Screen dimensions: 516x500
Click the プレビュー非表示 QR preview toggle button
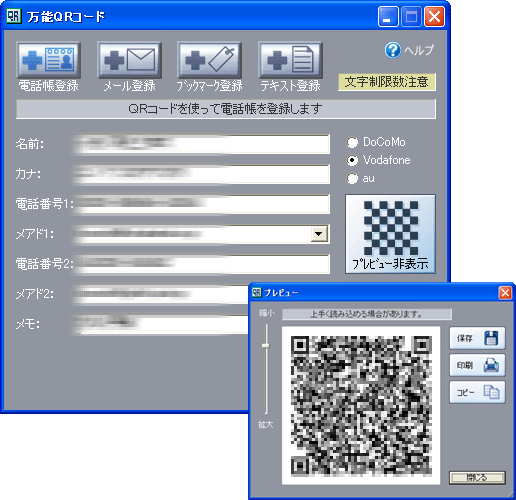pos(390,234)
